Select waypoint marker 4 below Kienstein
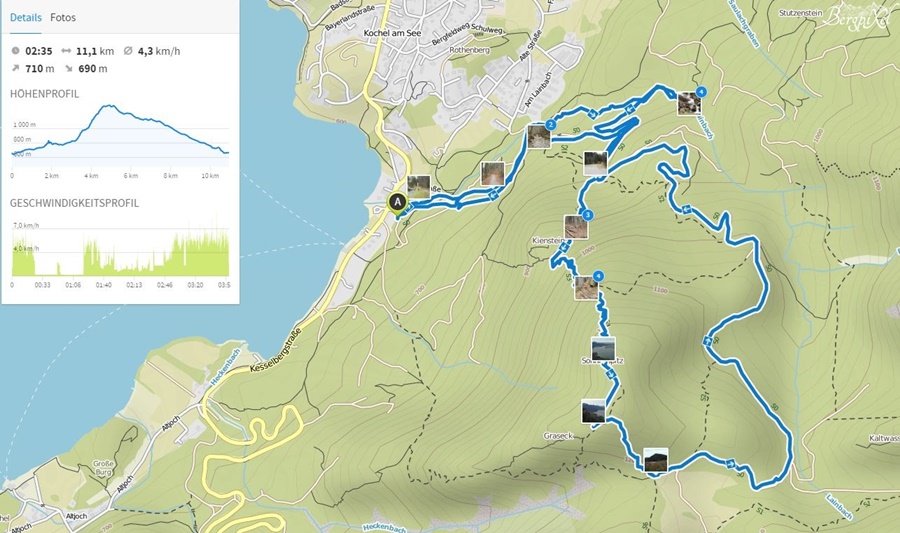This screenshot has height=533, width=900. point(598,276)
